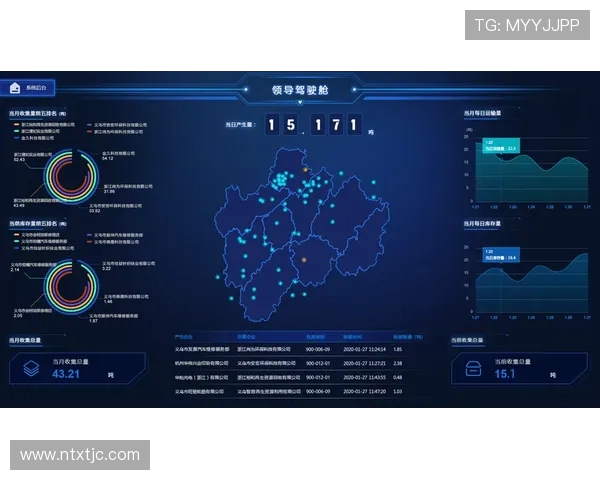The image size is (600, 480).
Task: Click the 领导驾驶舱 title banner
Action: (299, 91)
